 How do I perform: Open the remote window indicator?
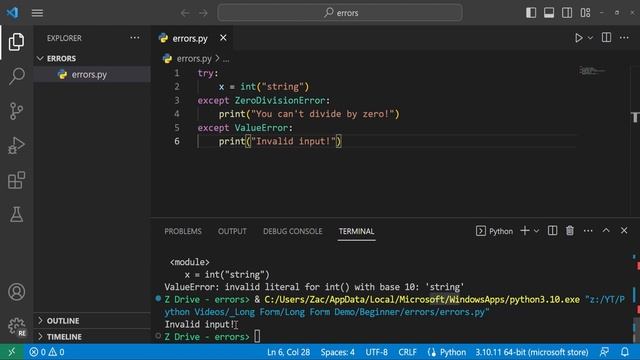click(x=11, y=352)
